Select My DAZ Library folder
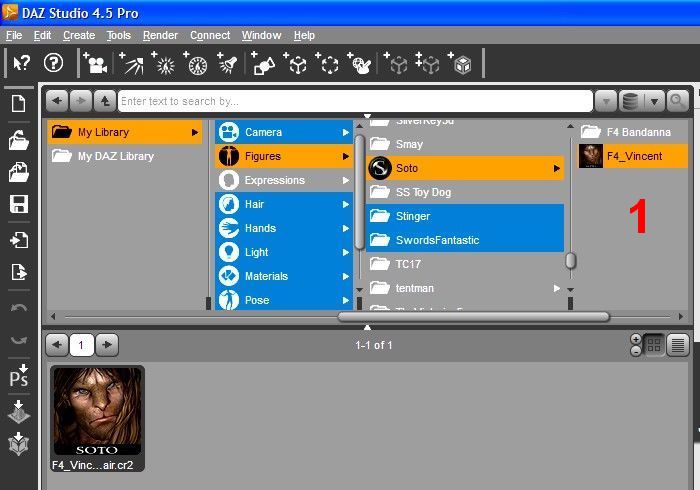700x490 pixels. tap(125, 156)
